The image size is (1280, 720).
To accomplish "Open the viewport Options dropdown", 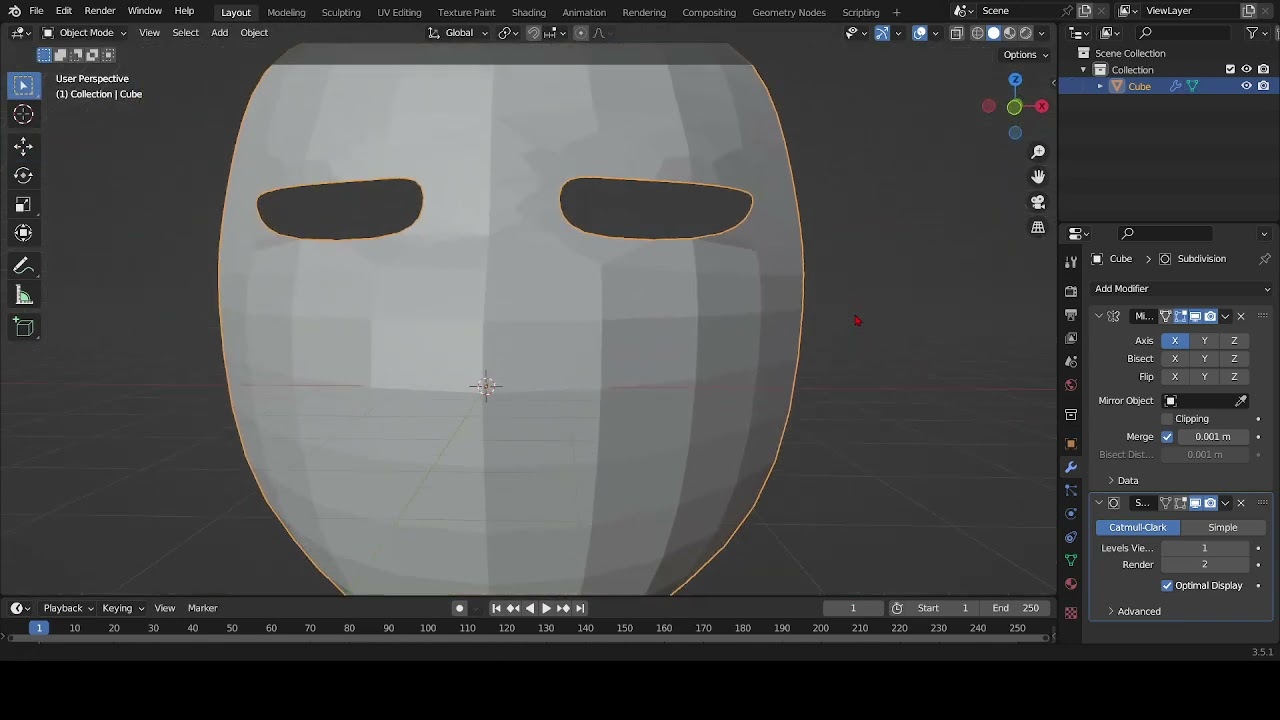I will [x=1025, y=55].
